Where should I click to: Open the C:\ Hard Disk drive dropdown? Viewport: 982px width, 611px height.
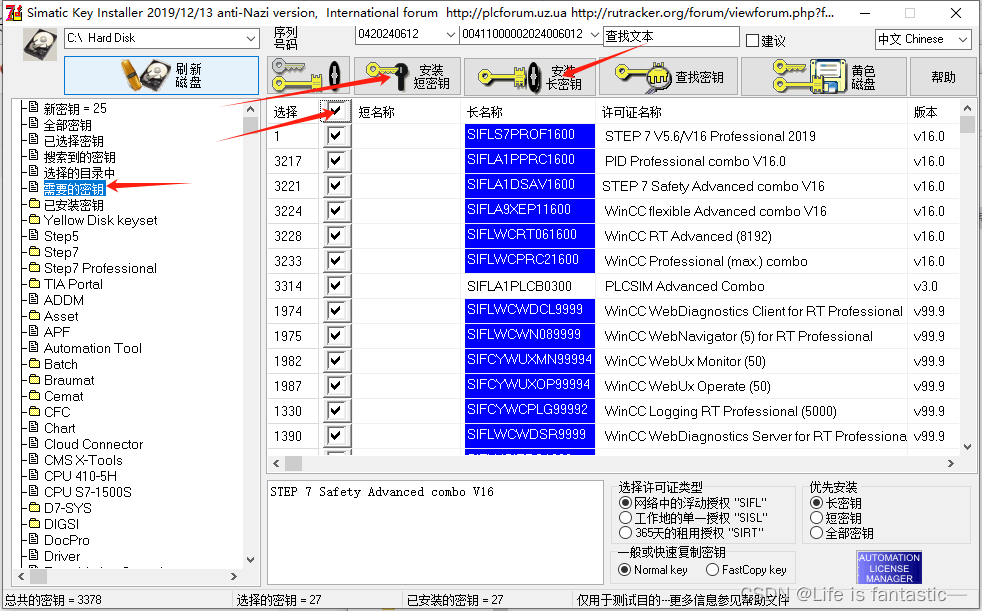coord(251,38)
